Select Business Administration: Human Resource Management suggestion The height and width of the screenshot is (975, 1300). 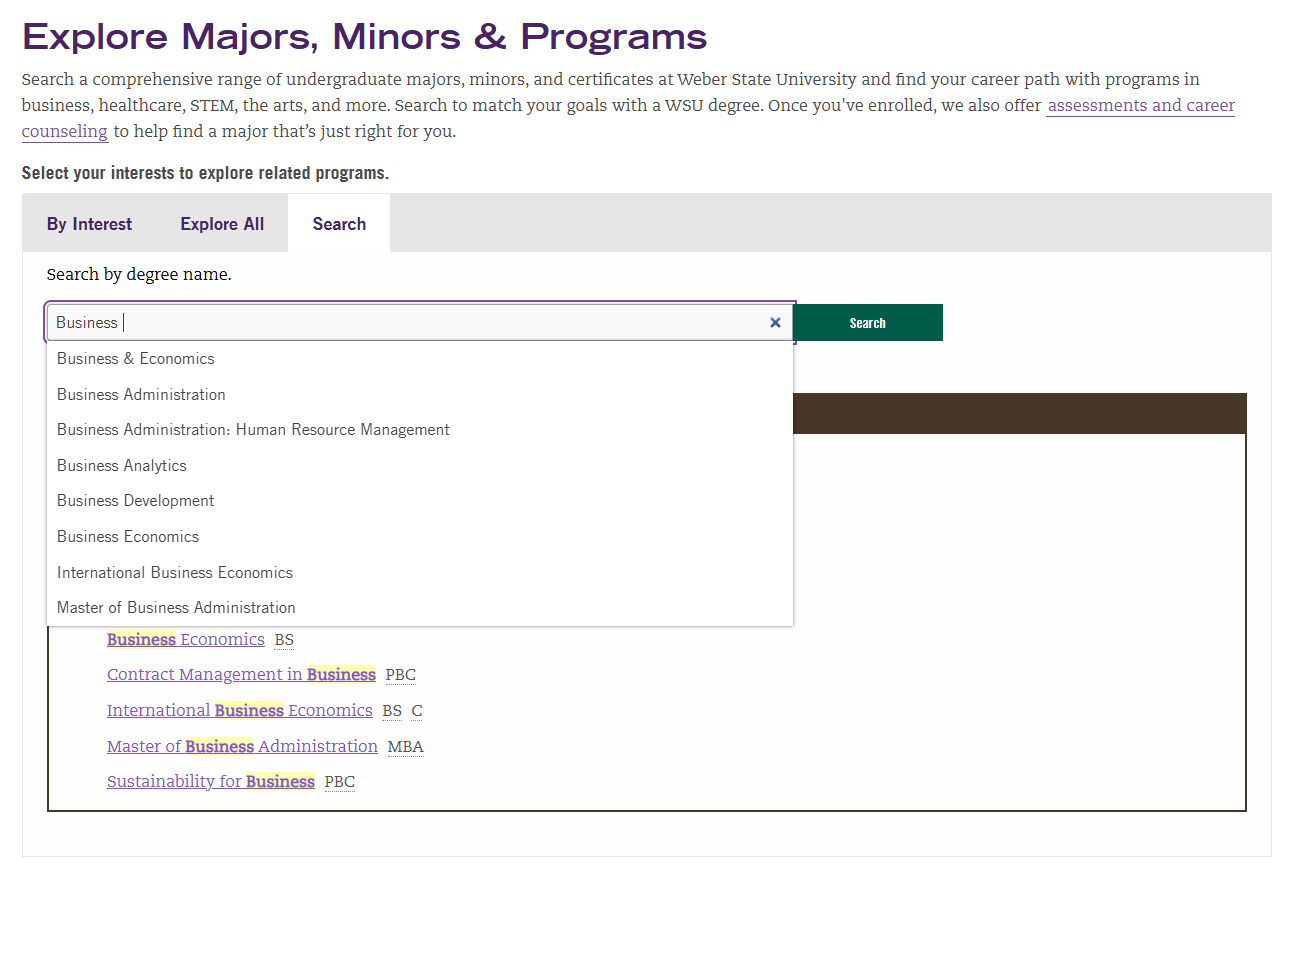[x=420, y=430]
